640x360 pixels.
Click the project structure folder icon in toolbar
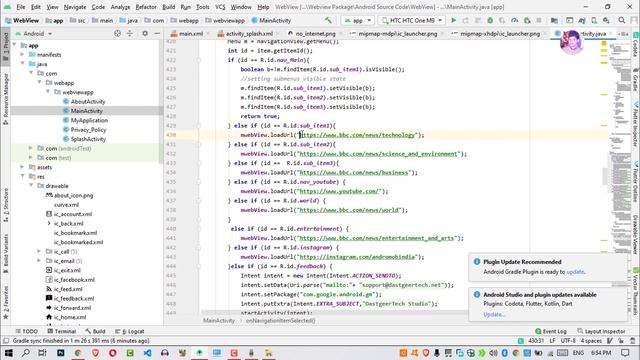(554, 20)
